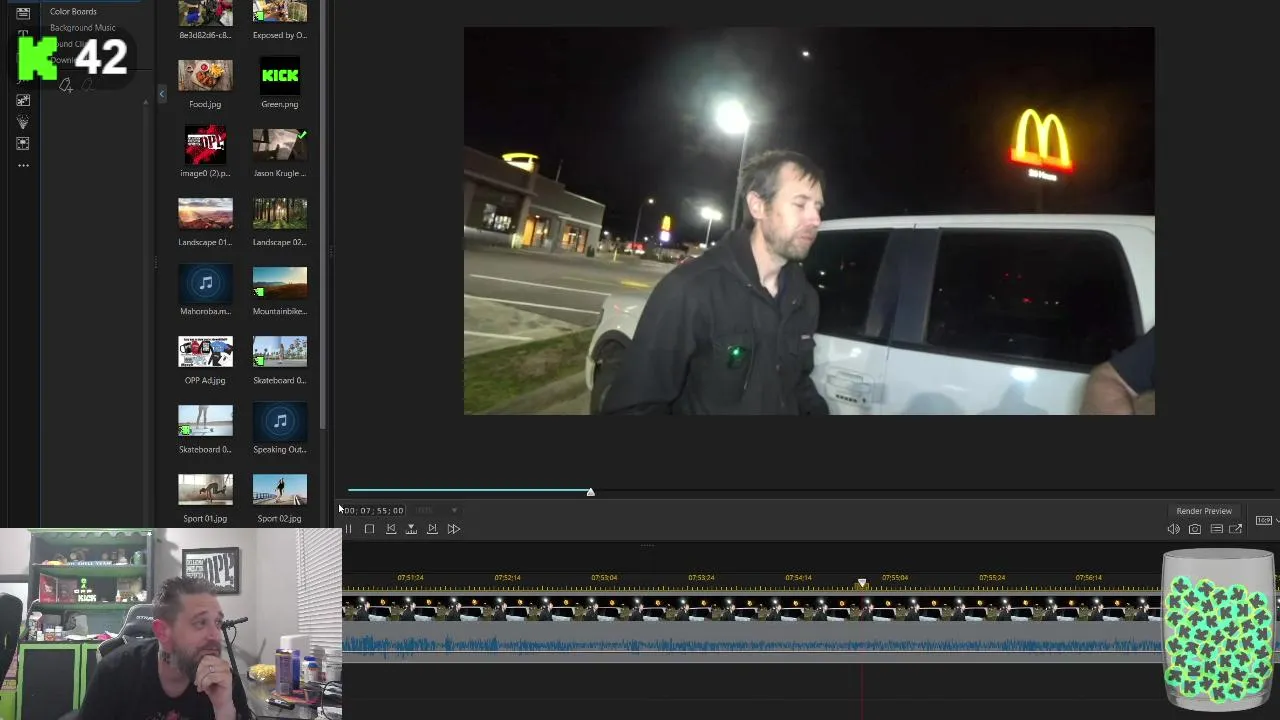Image resolution: width=1280 pixels, height=720 pixels.
Task: Select the Sport 02.jpg thumbnail
Action: pyautogui.click(x=280, y=490)
